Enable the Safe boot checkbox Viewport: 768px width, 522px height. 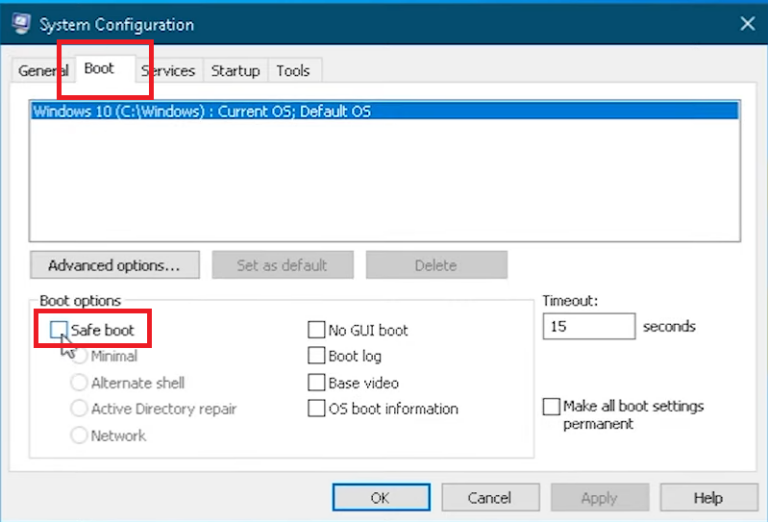[x=58, y=330]
